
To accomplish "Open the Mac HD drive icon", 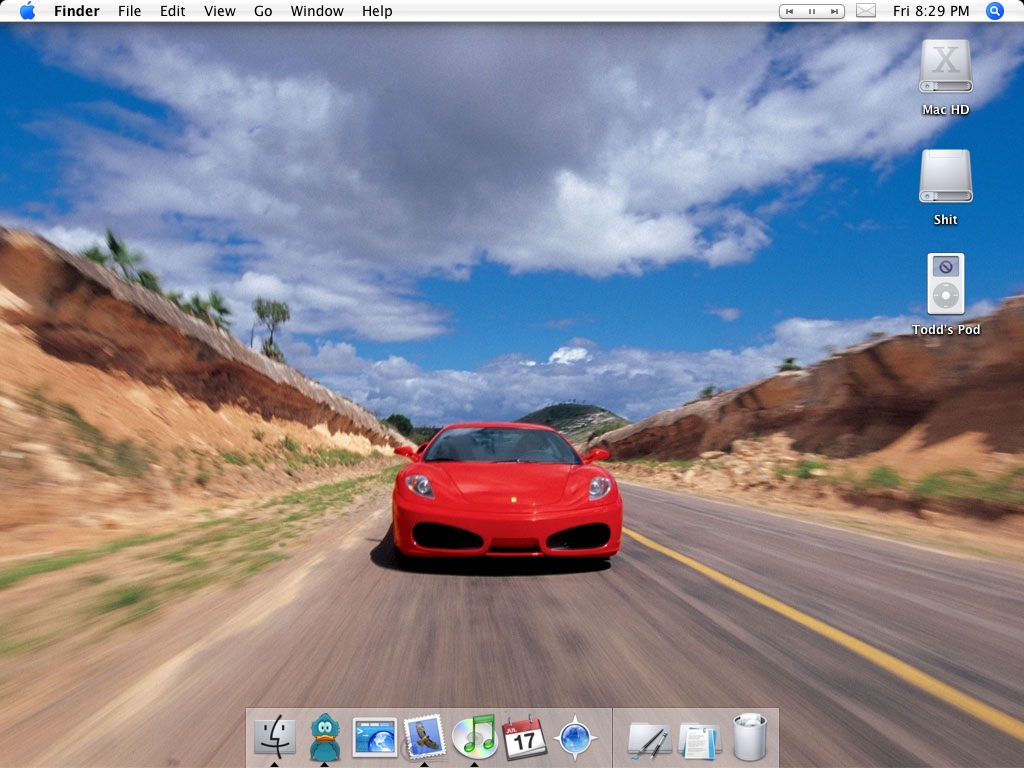I will point(945,68).
